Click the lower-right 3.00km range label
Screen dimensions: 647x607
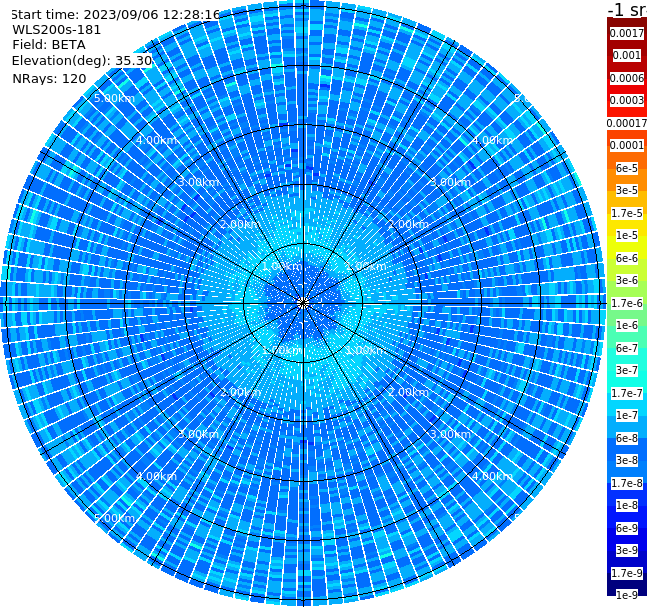450,434
